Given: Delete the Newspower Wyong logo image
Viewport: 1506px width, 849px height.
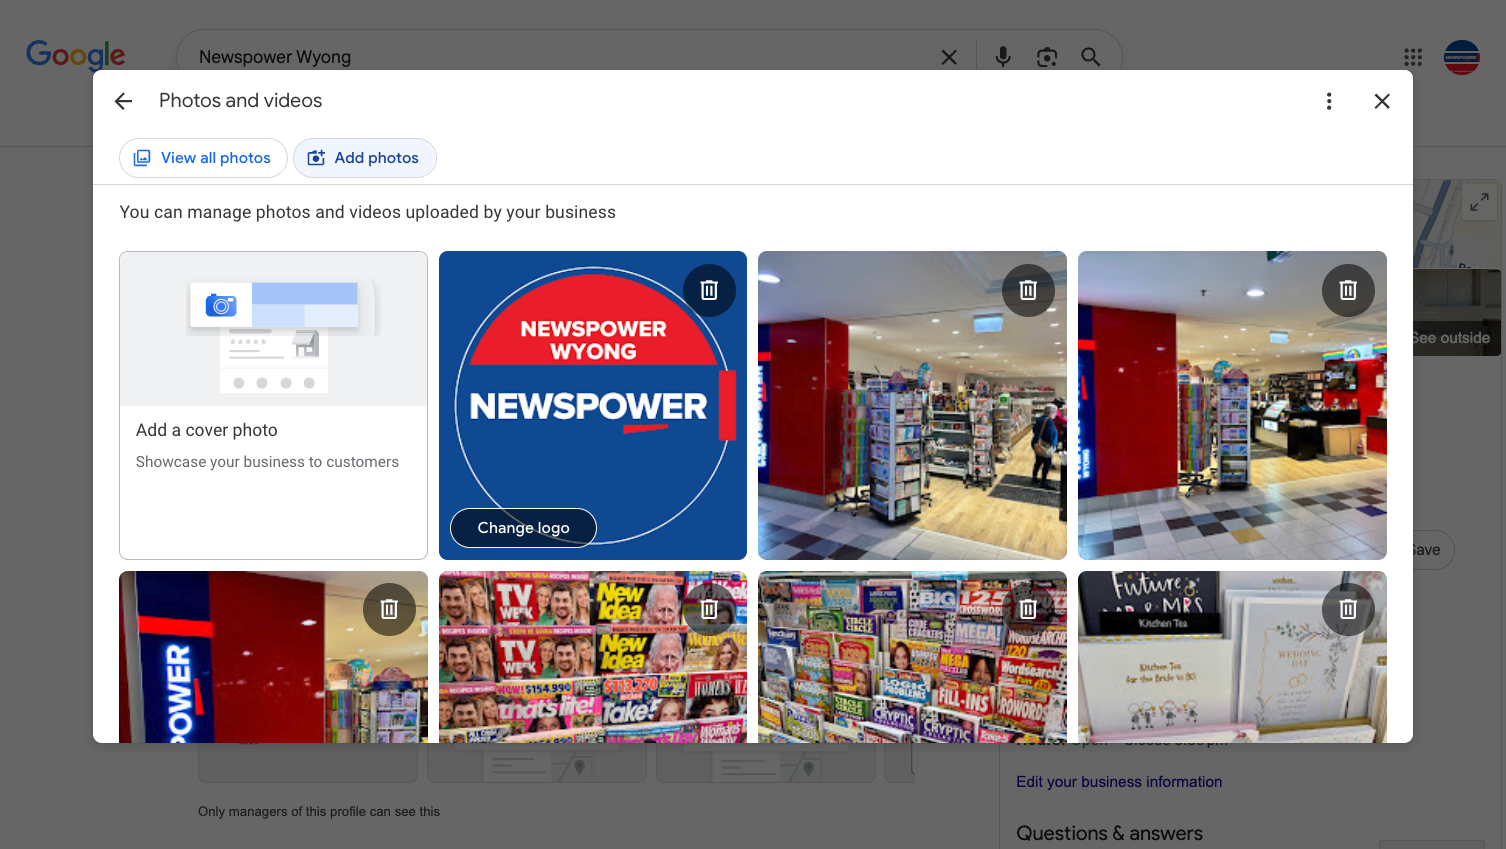Looking at the screenshot, I should pyautogui.click(x=709, y=290).
